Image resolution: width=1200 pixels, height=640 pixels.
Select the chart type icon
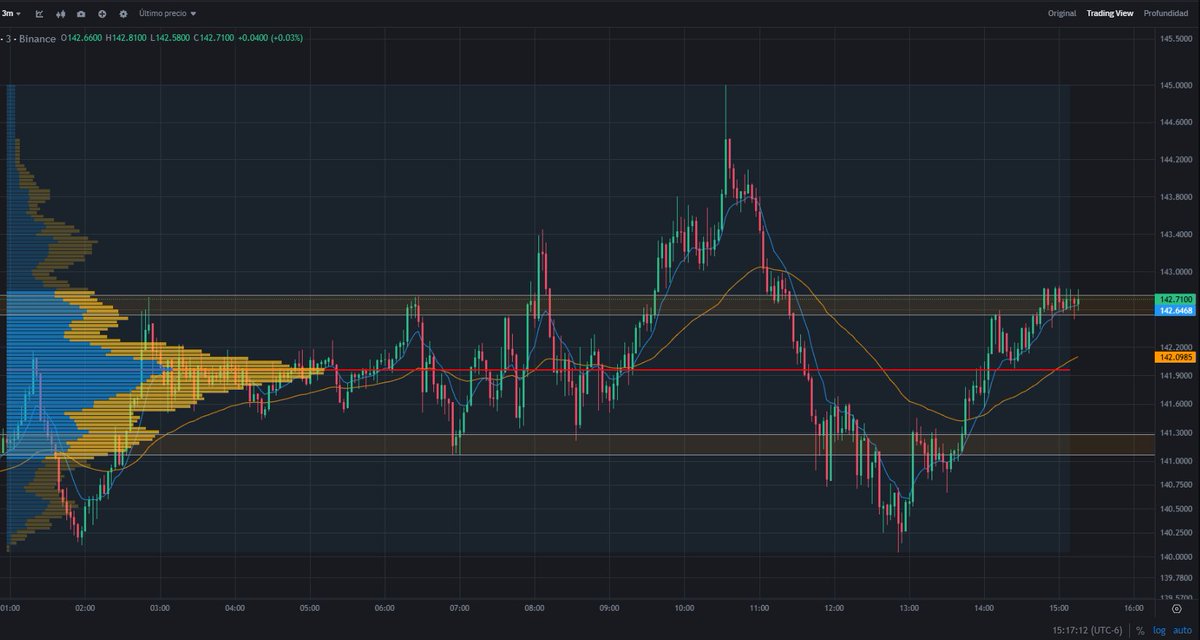(x=38, y=13)
